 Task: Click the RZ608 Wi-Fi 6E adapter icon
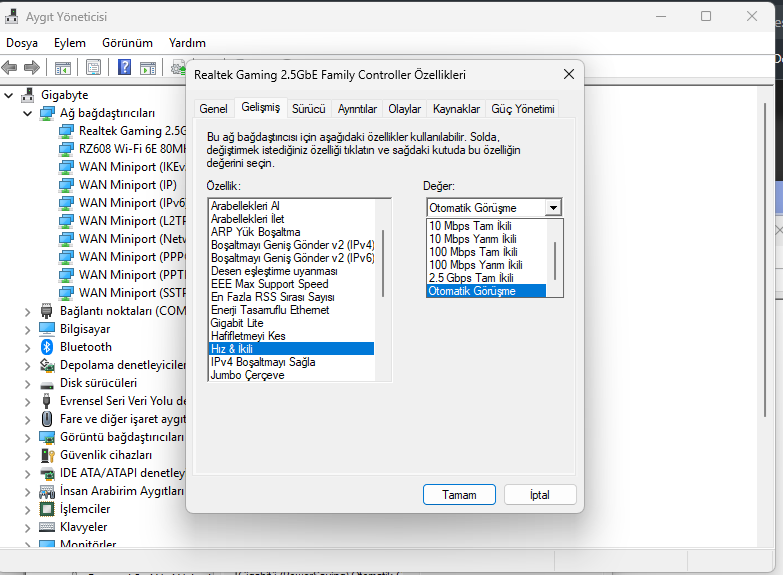pyautogui.click(x=66, y=149)
